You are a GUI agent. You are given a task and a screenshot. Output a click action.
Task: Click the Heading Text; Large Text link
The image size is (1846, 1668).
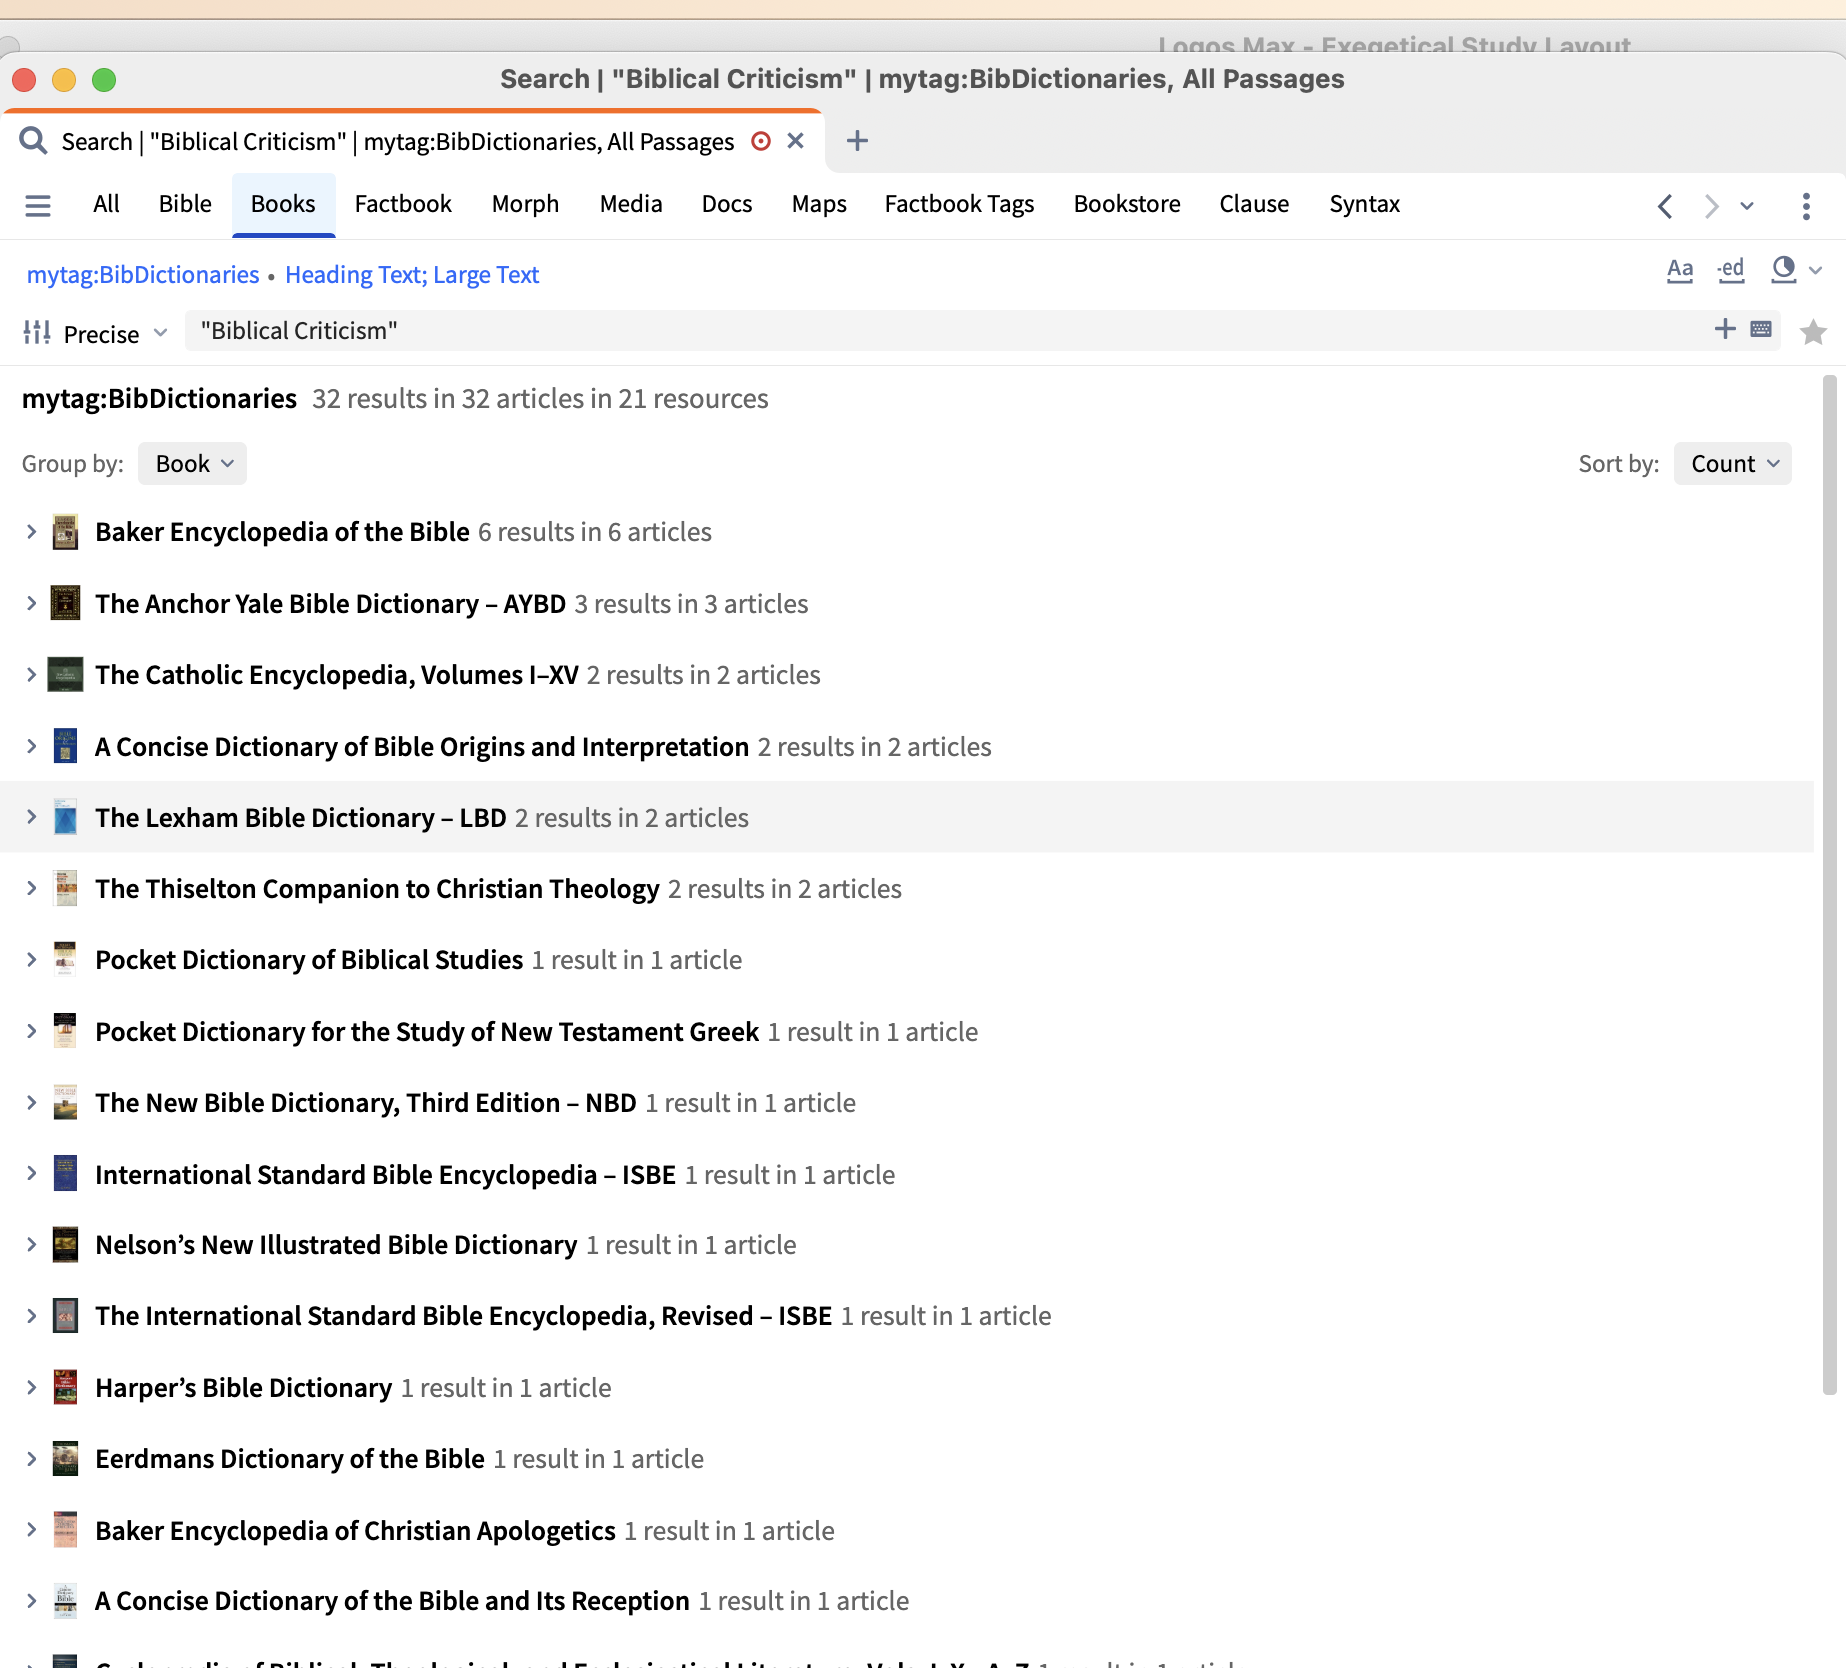point(412,275)
